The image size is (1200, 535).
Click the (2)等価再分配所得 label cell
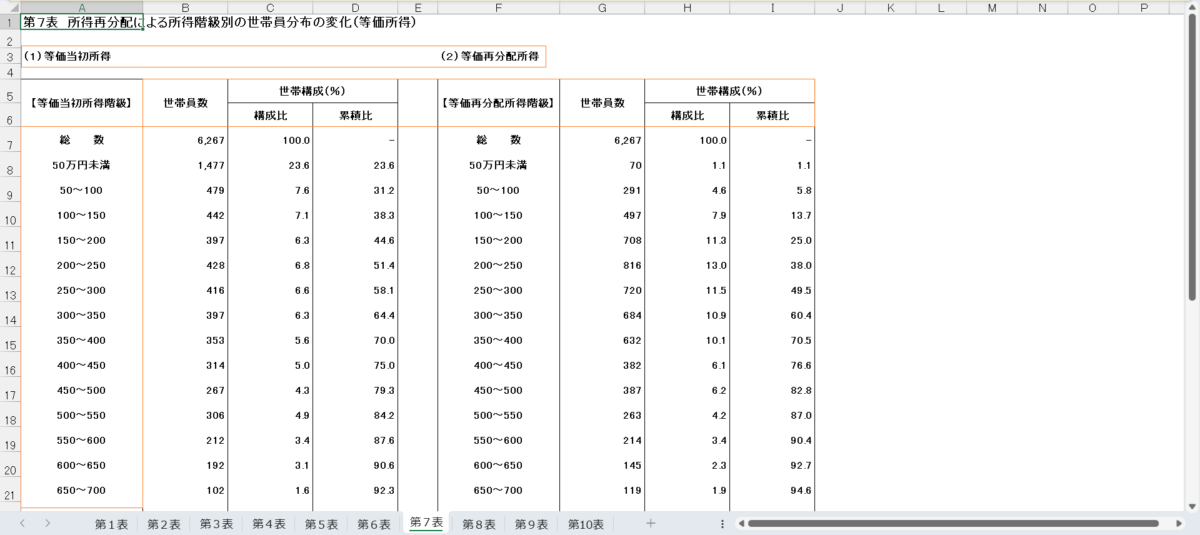(490, 57)
